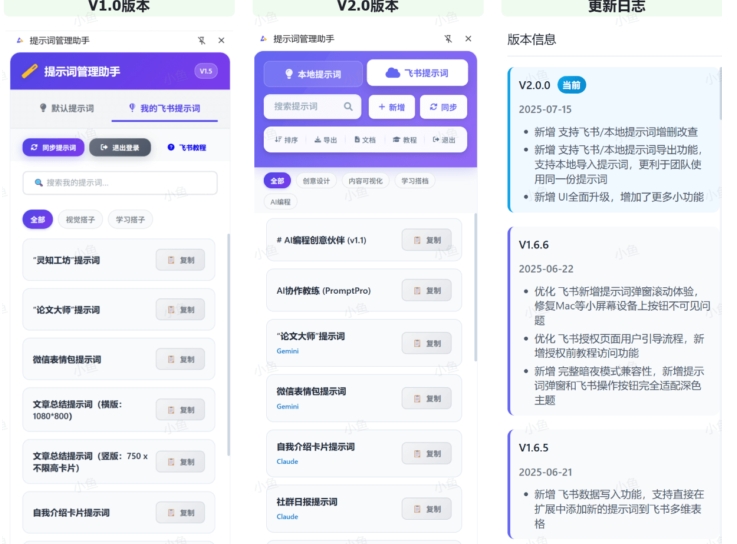This screenshot has height=544, width=737.
Task: Open the pencil logo in V1.0 header
Action: [30, 71]
